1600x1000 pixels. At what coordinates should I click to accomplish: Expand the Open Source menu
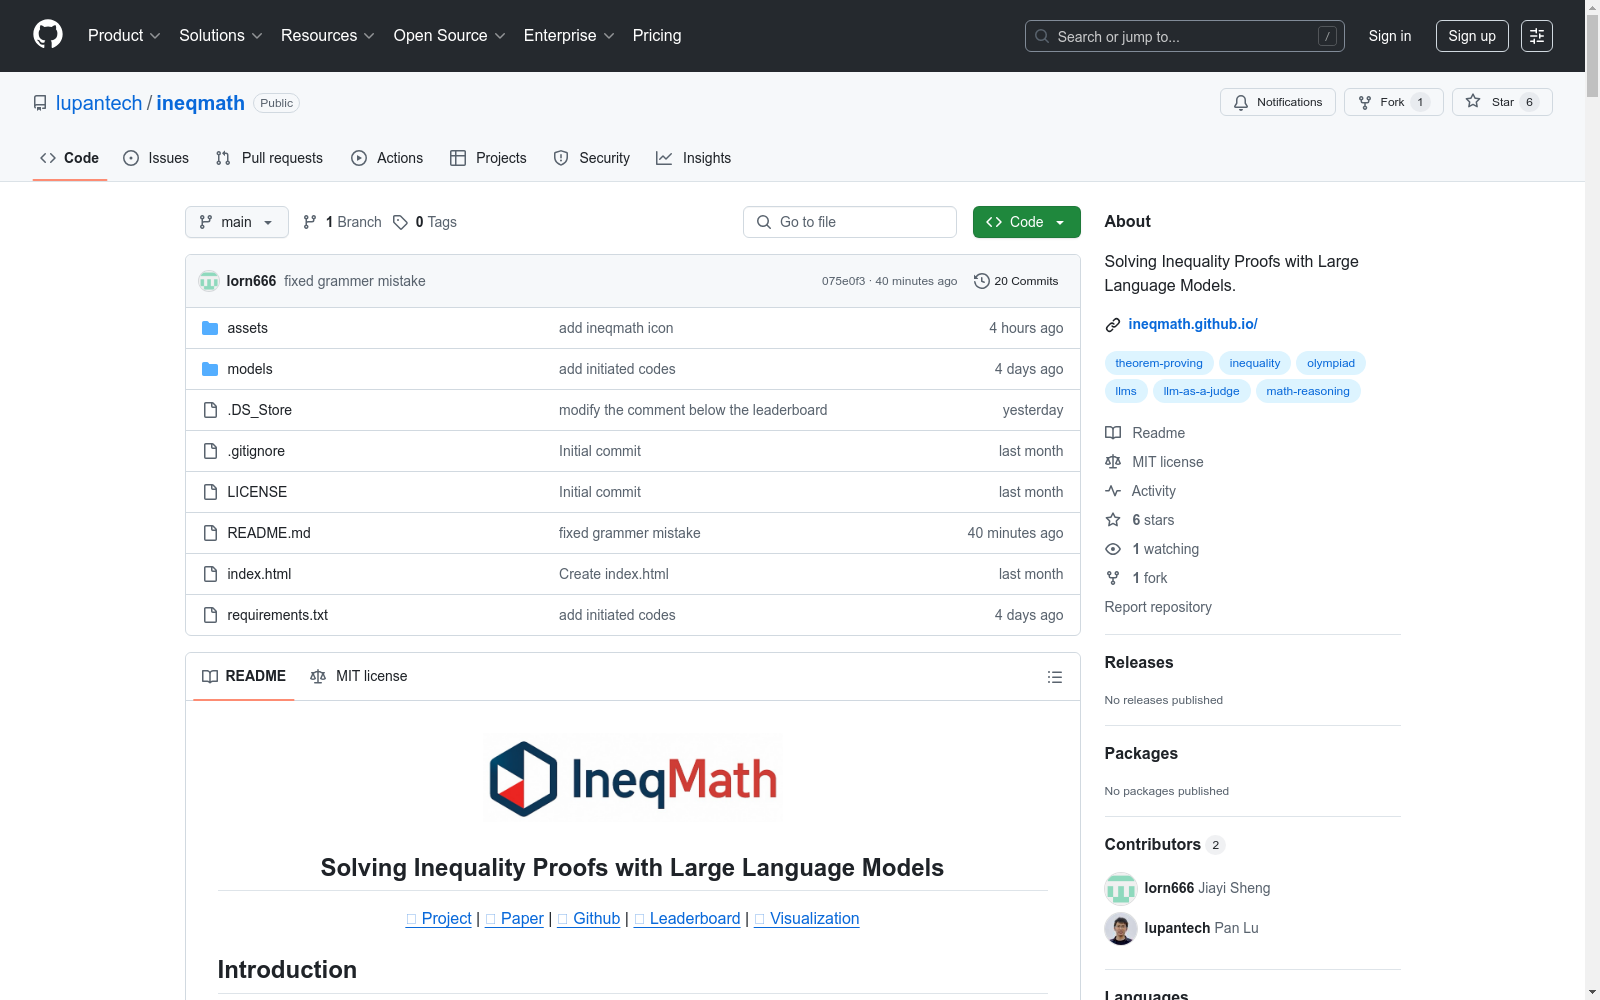tap(449, 36)
